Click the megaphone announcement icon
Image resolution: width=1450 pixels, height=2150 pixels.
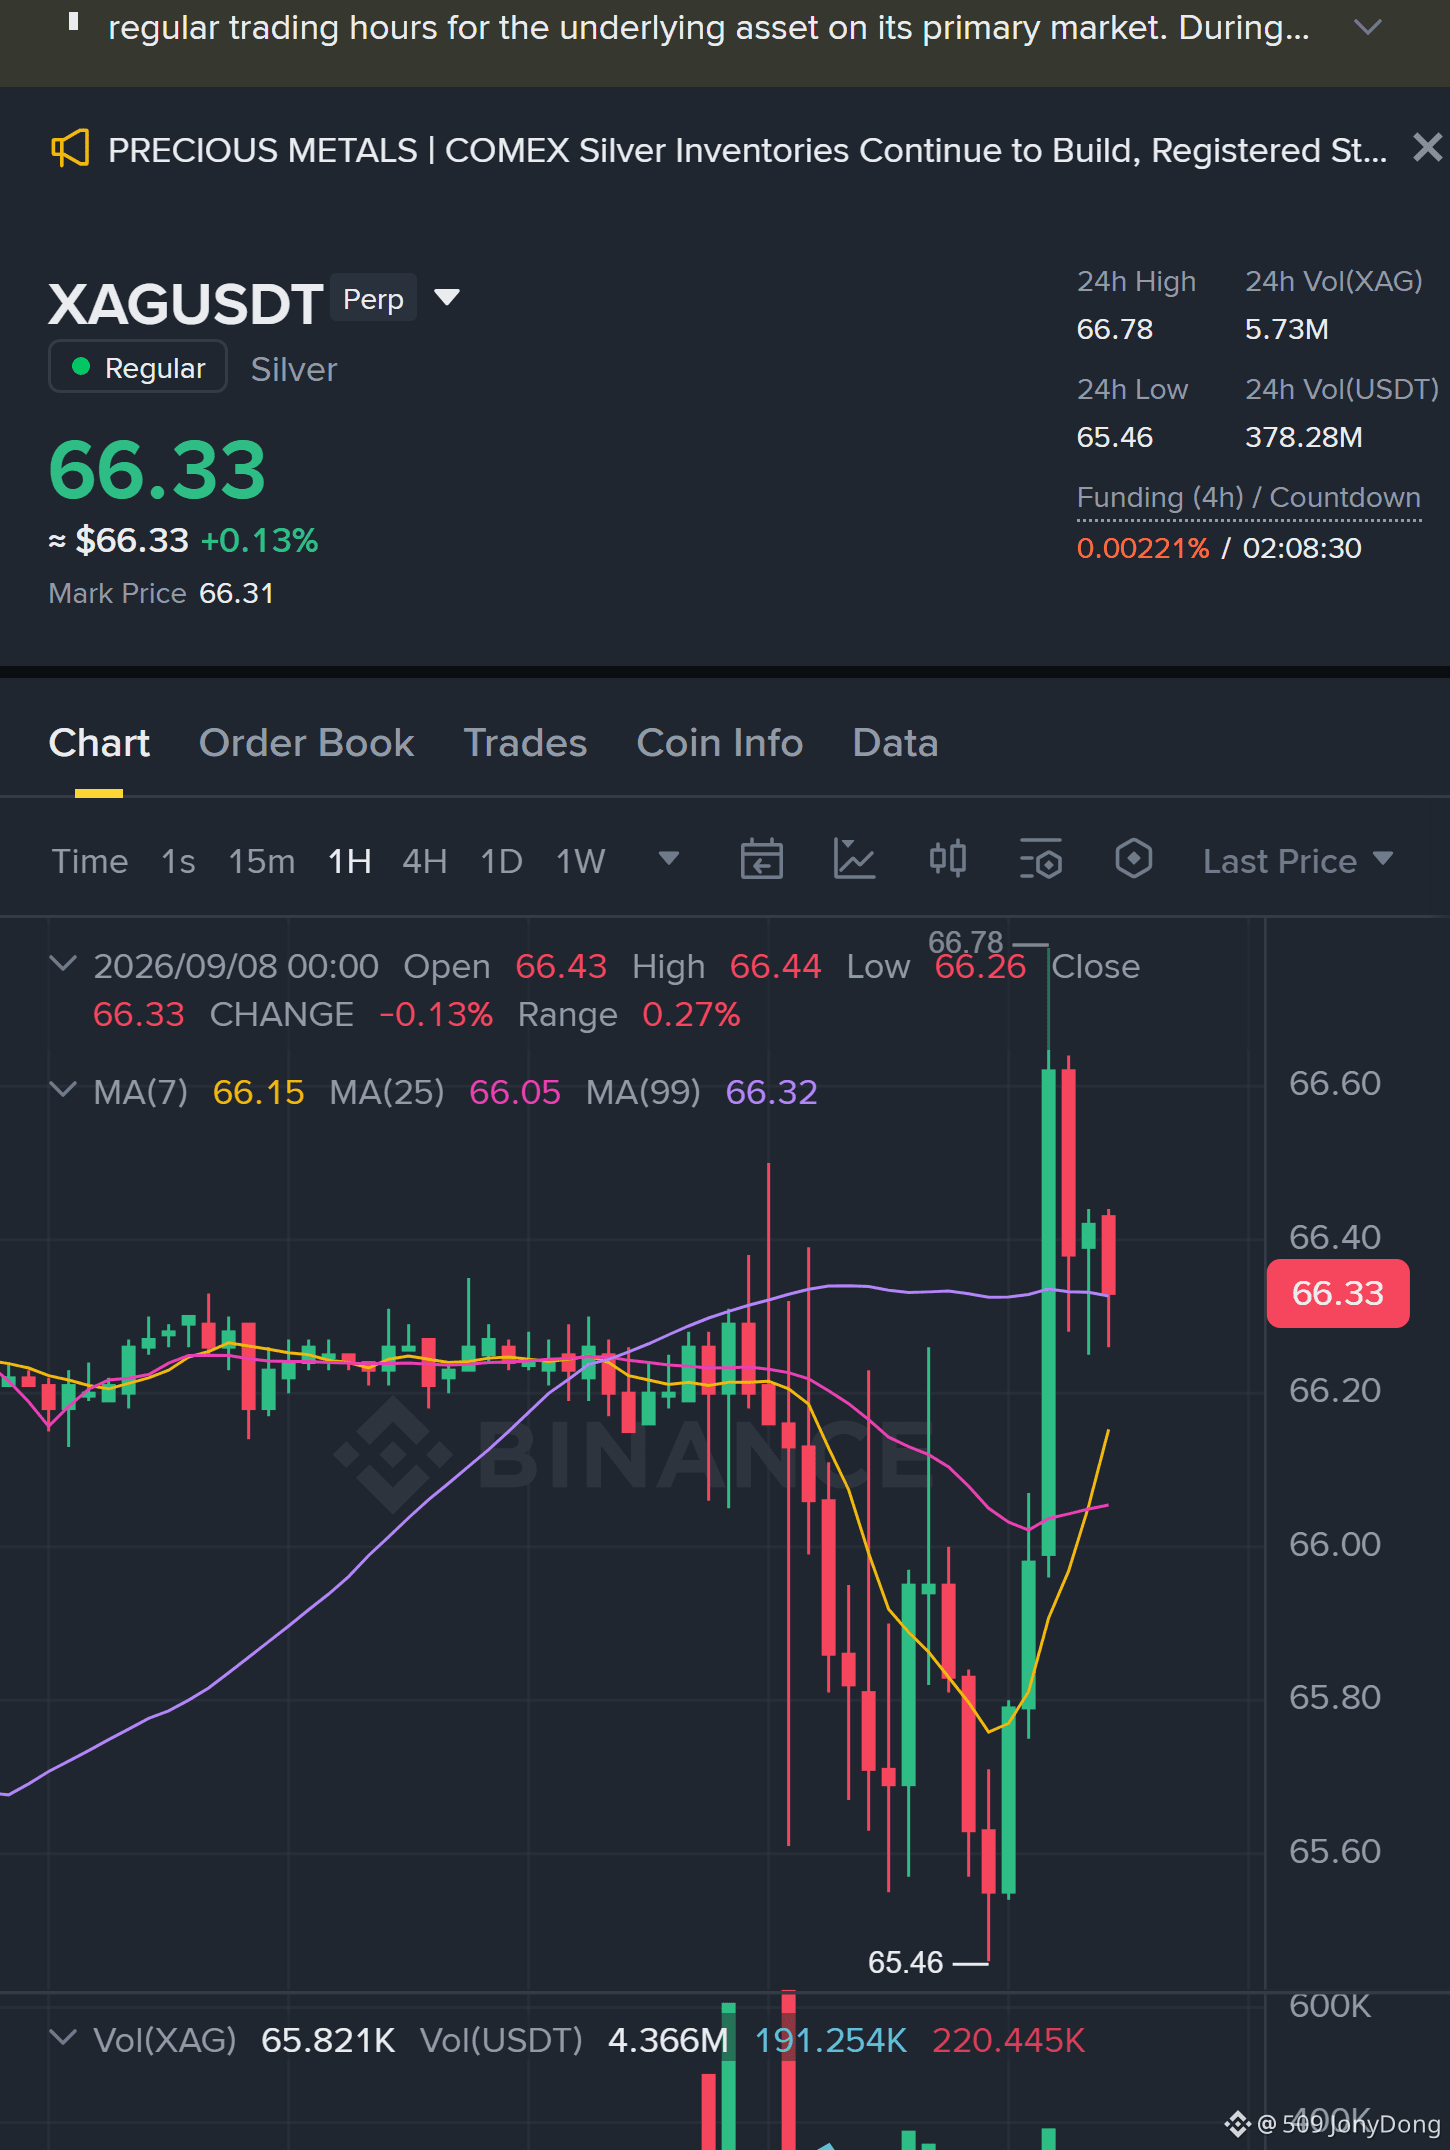coord(70,149)
